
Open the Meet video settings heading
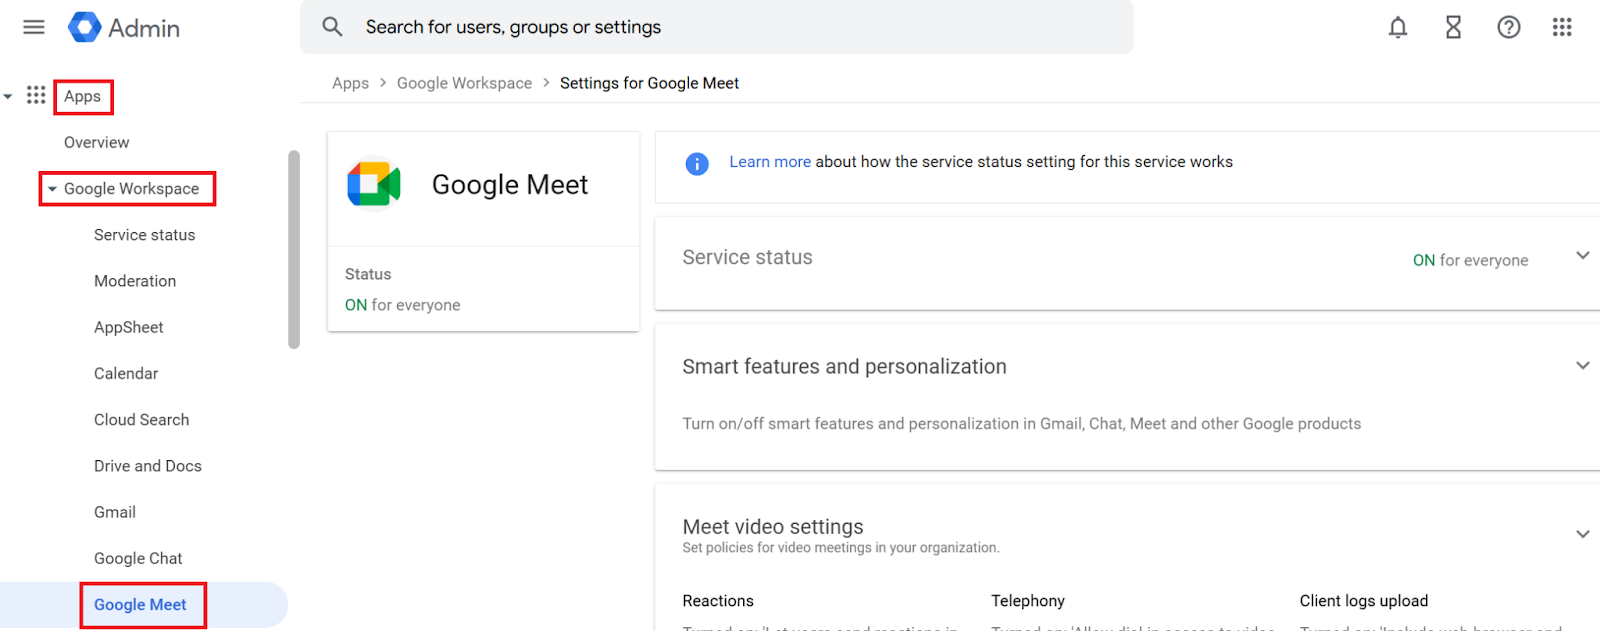(773, 526)
